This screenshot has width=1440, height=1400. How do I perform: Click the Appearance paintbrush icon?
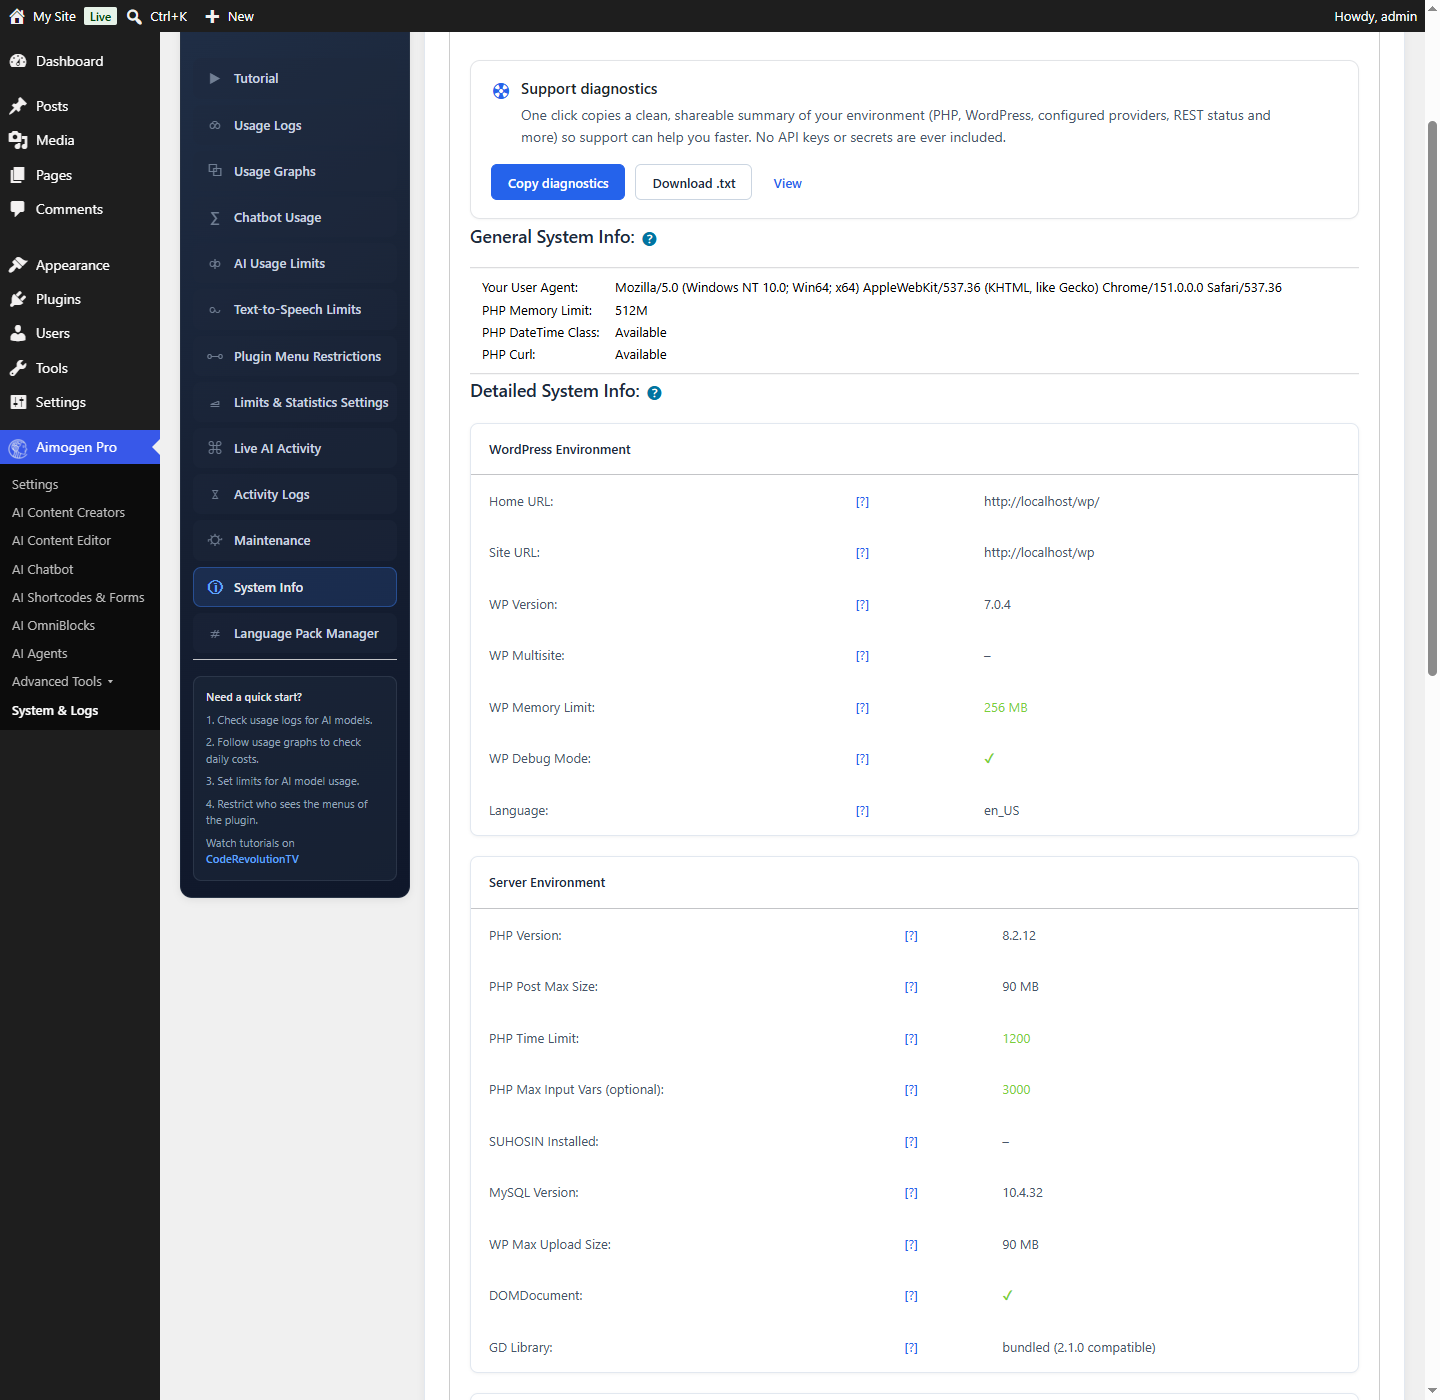point(18,265)
